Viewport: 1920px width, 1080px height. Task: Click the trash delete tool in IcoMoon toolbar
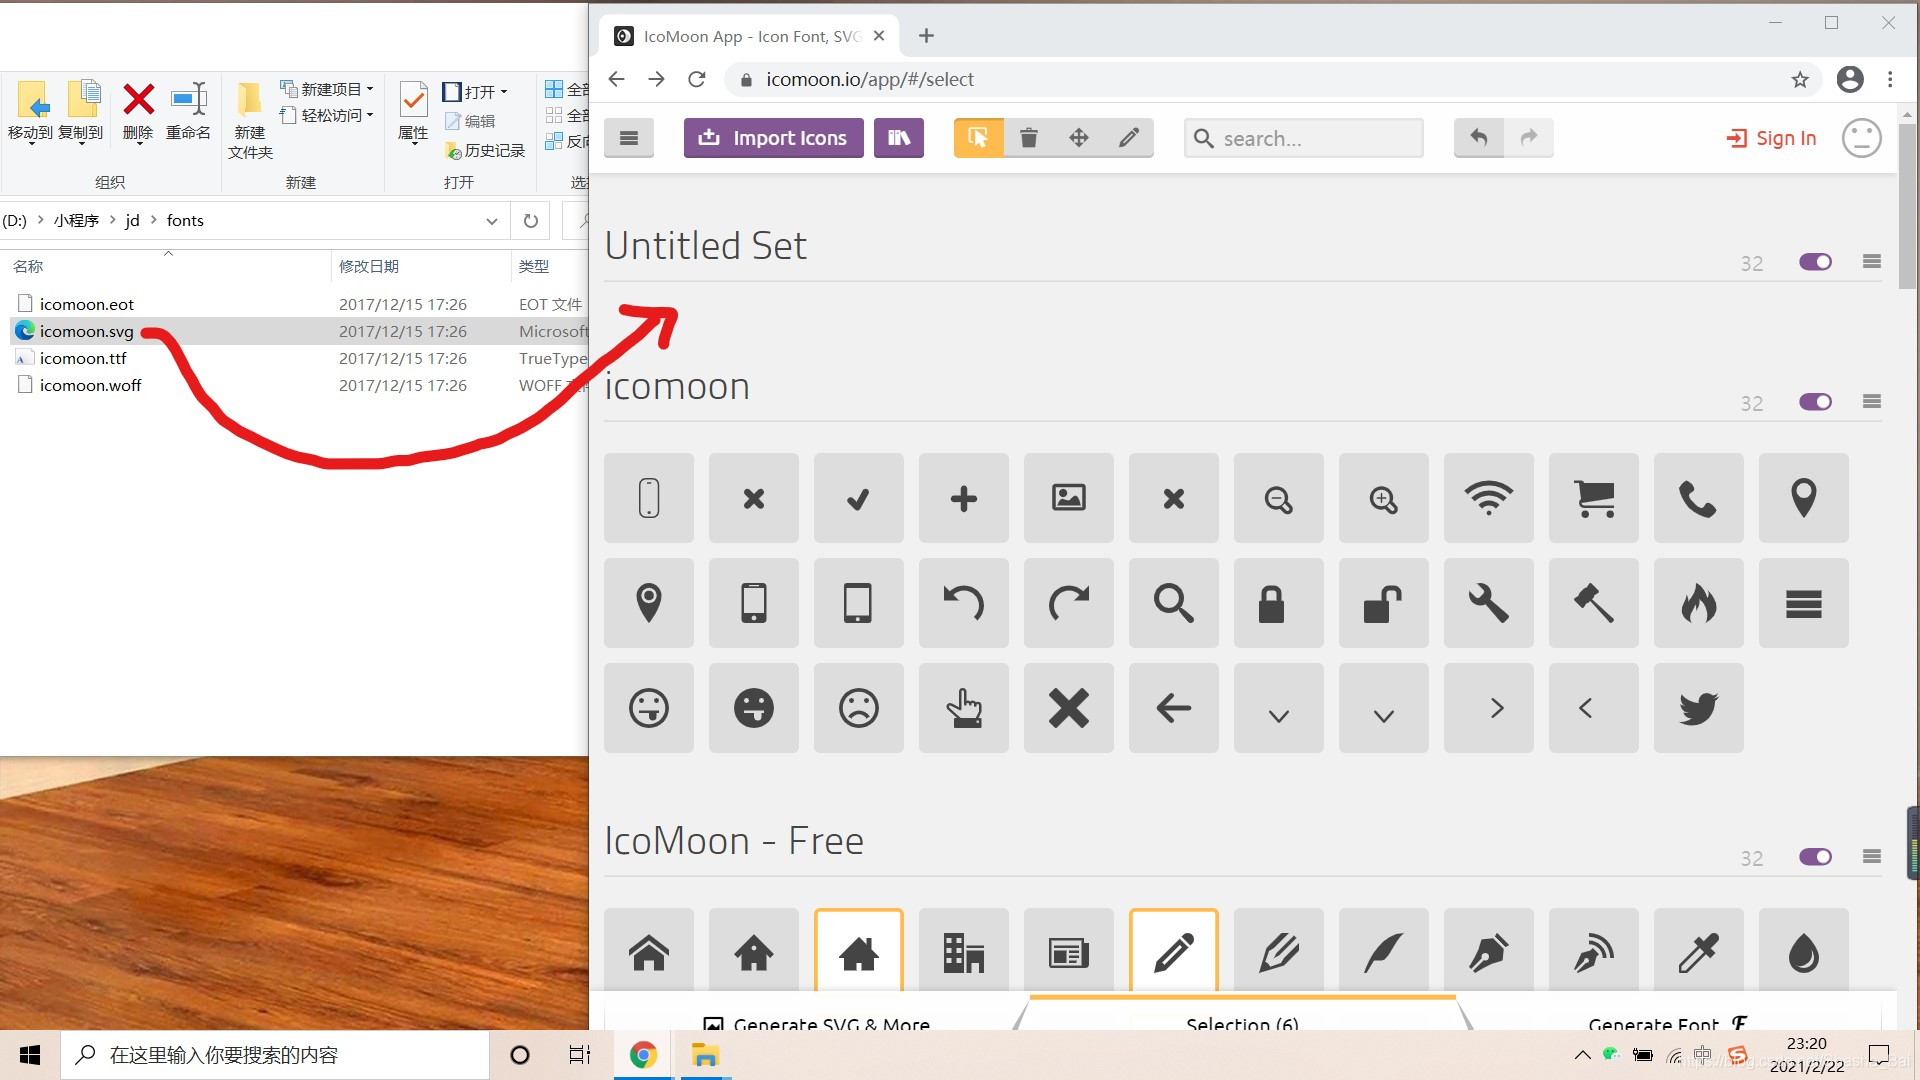pyautogui.click(x=1028, y=138)
